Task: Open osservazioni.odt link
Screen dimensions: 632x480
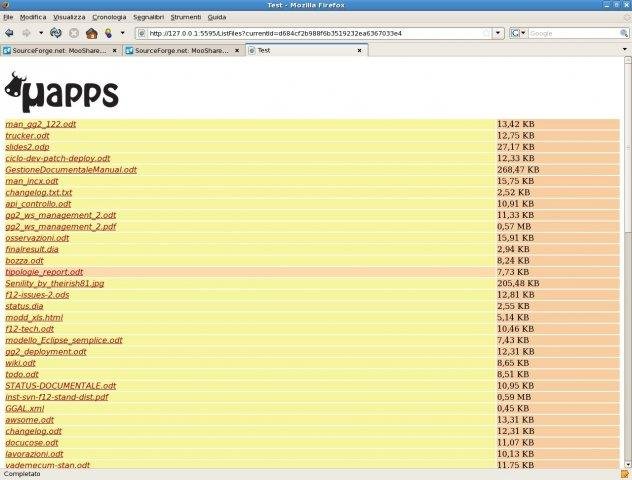Action: click(37, 238)
